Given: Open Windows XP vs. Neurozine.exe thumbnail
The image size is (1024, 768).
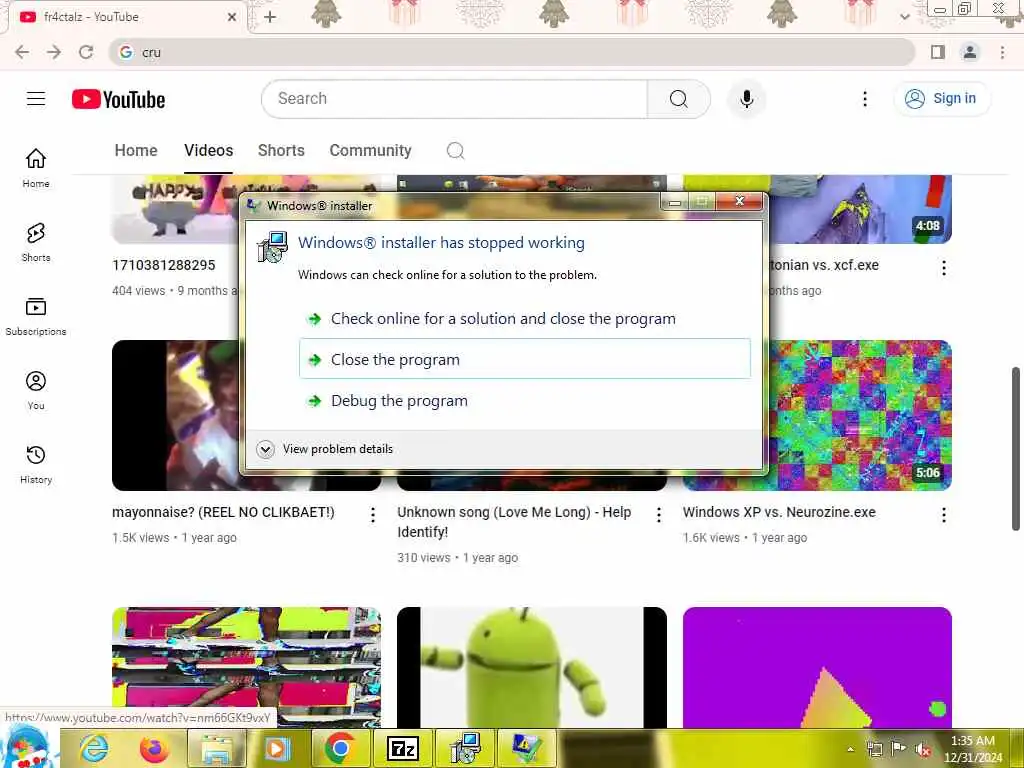Looking at the screenshot, I should pyautogui.click(x=860, y=415).
